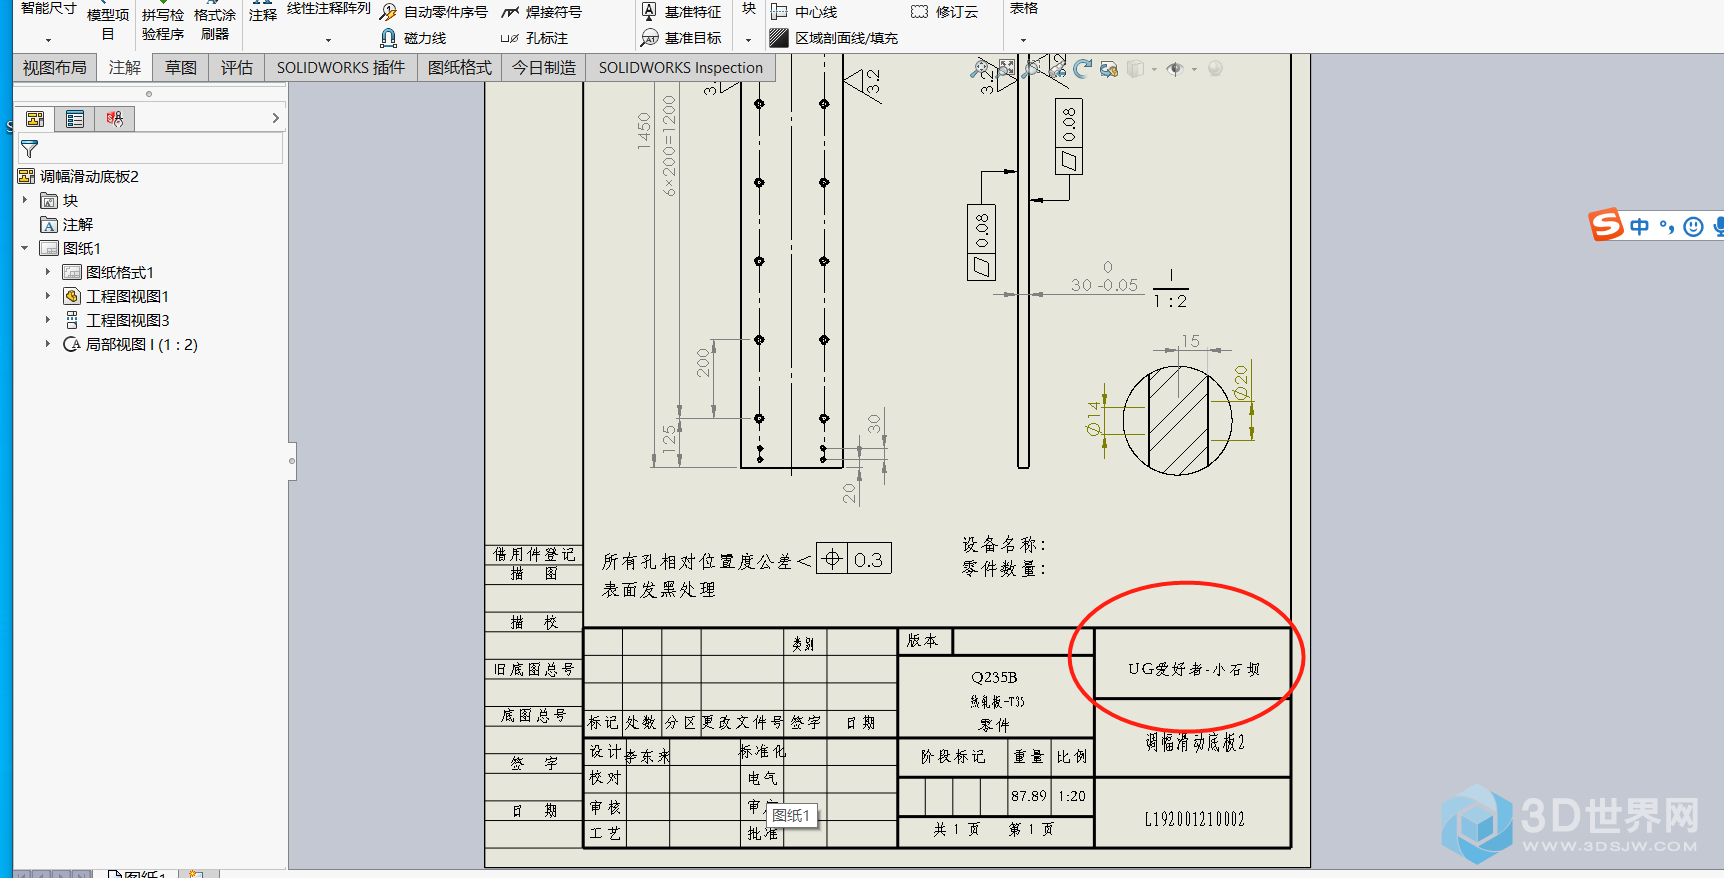Click the tree filter search field

tap(151, 149)
